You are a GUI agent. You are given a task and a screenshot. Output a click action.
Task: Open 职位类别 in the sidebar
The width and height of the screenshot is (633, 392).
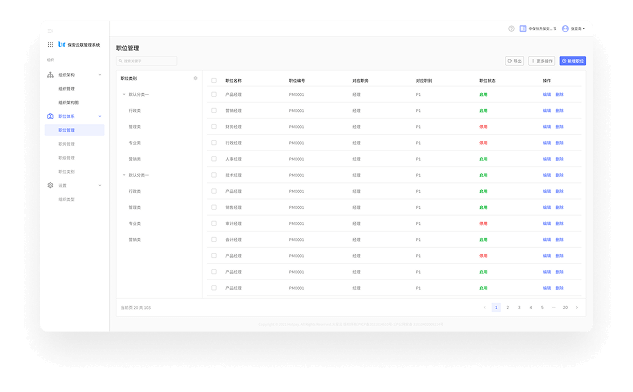[67, 172]
